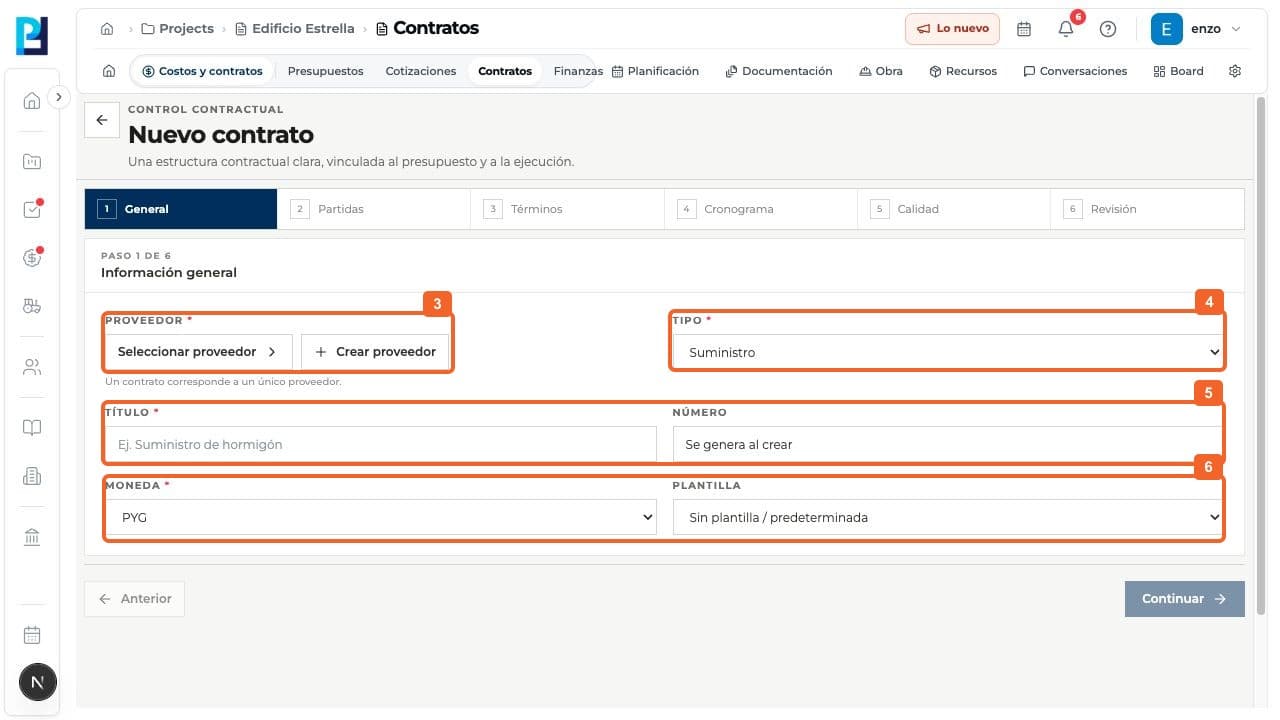Open the settings gear icon after Board
Image resolution: width=1280 pixels, height=720 pixels.
pyautogui.click(x=1235, y=71)
